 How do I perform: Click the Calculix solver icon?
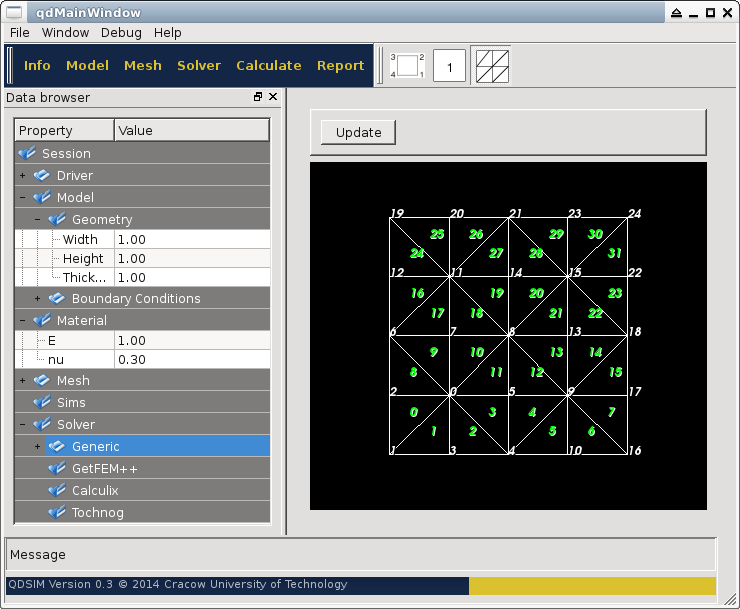point(57,491)
